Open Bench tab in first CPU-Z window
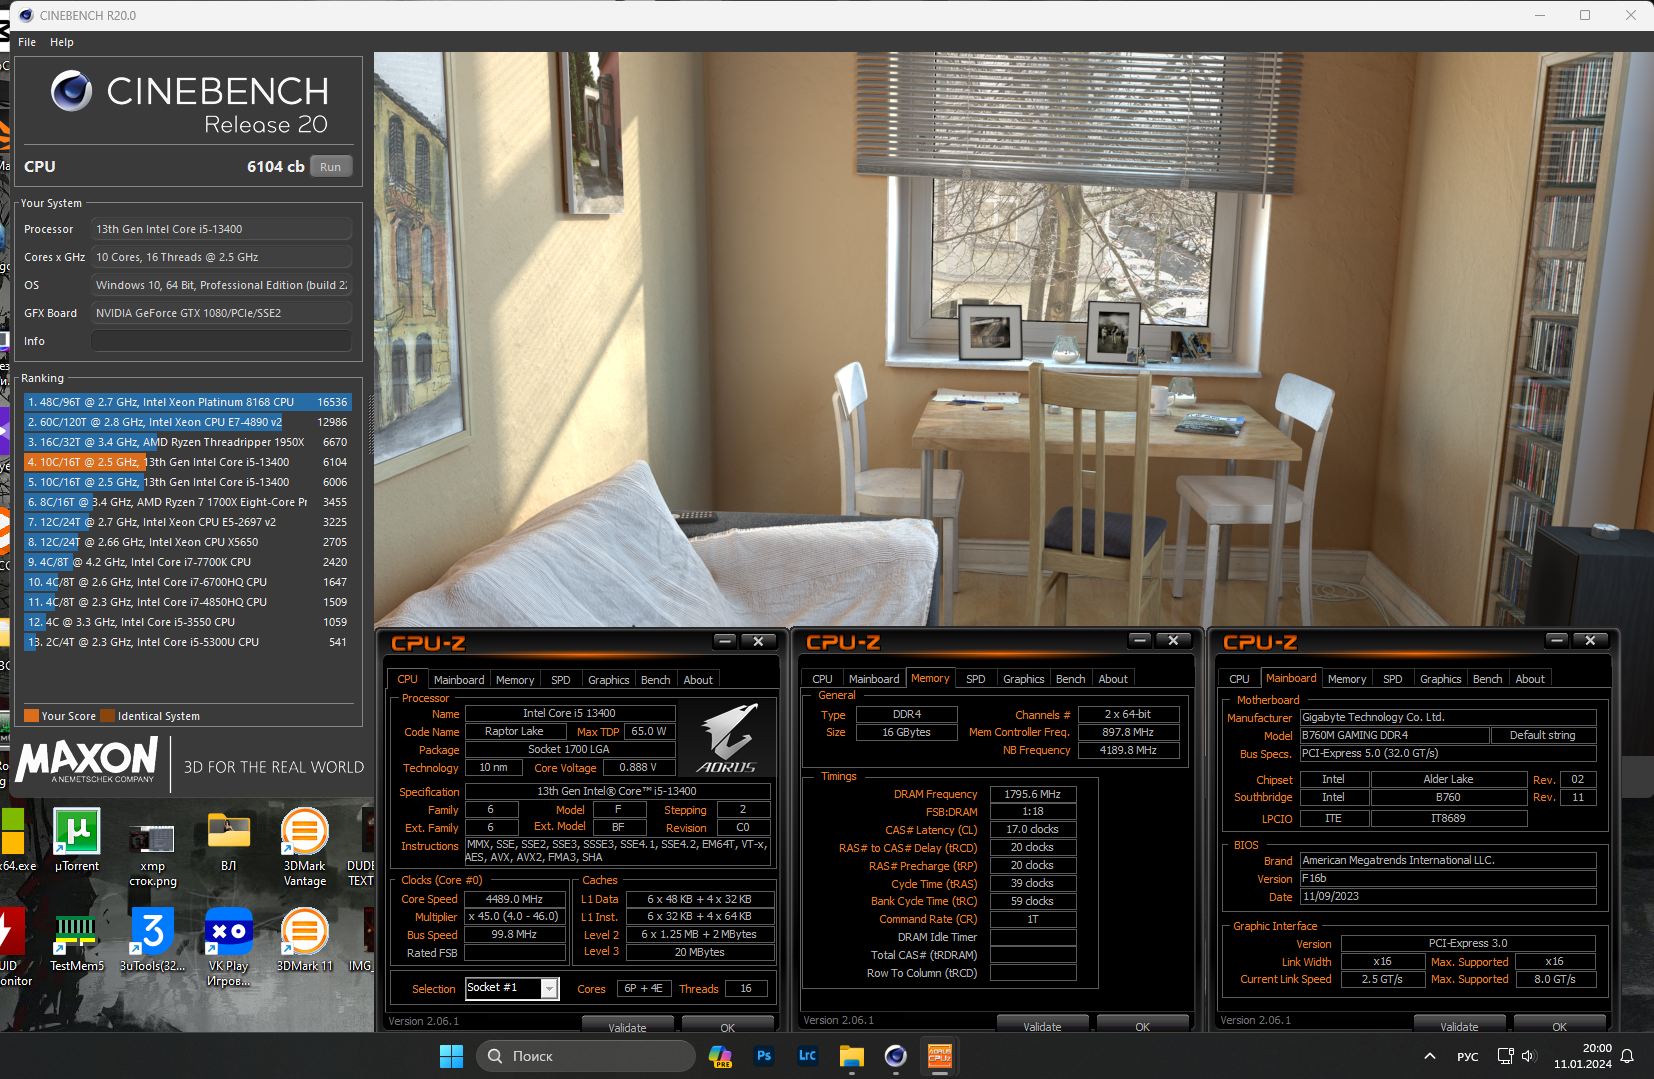1654x1079 pixels. point(656,680)
